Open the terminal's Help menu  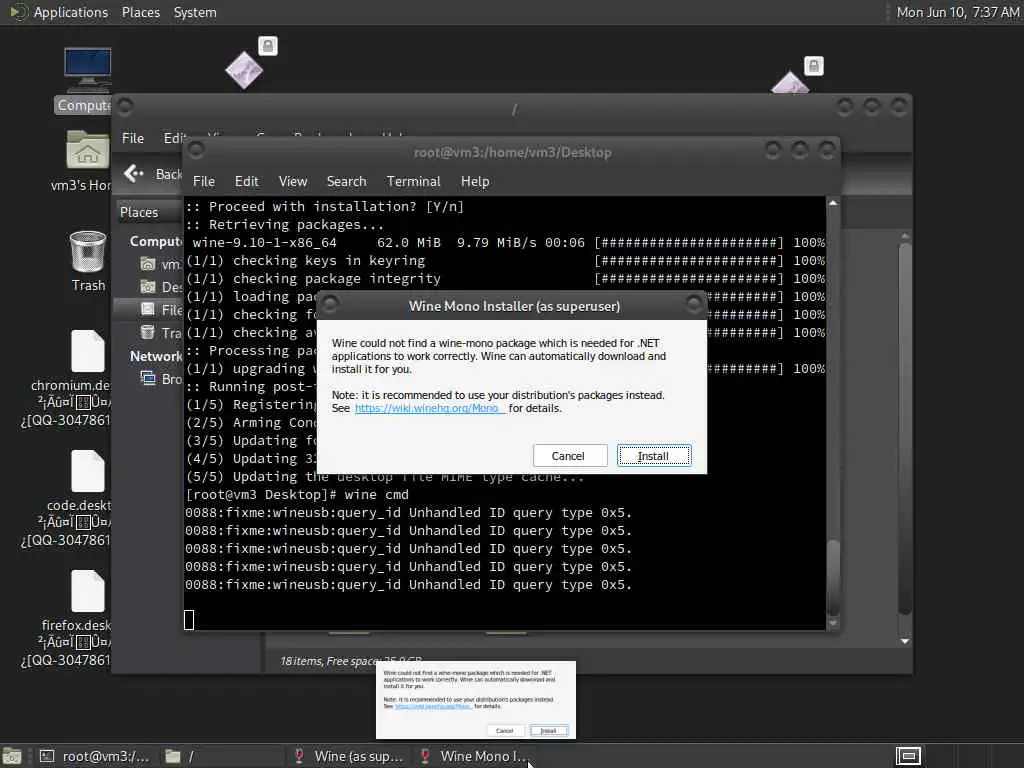[475, 182]
